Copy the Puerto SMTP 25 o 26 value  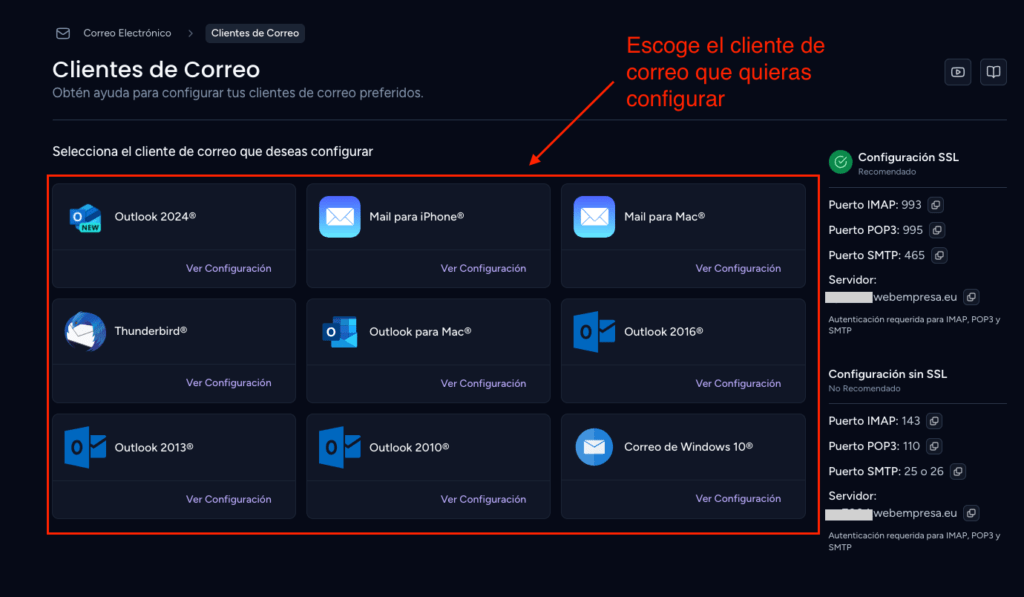click(x=958, y=472)
